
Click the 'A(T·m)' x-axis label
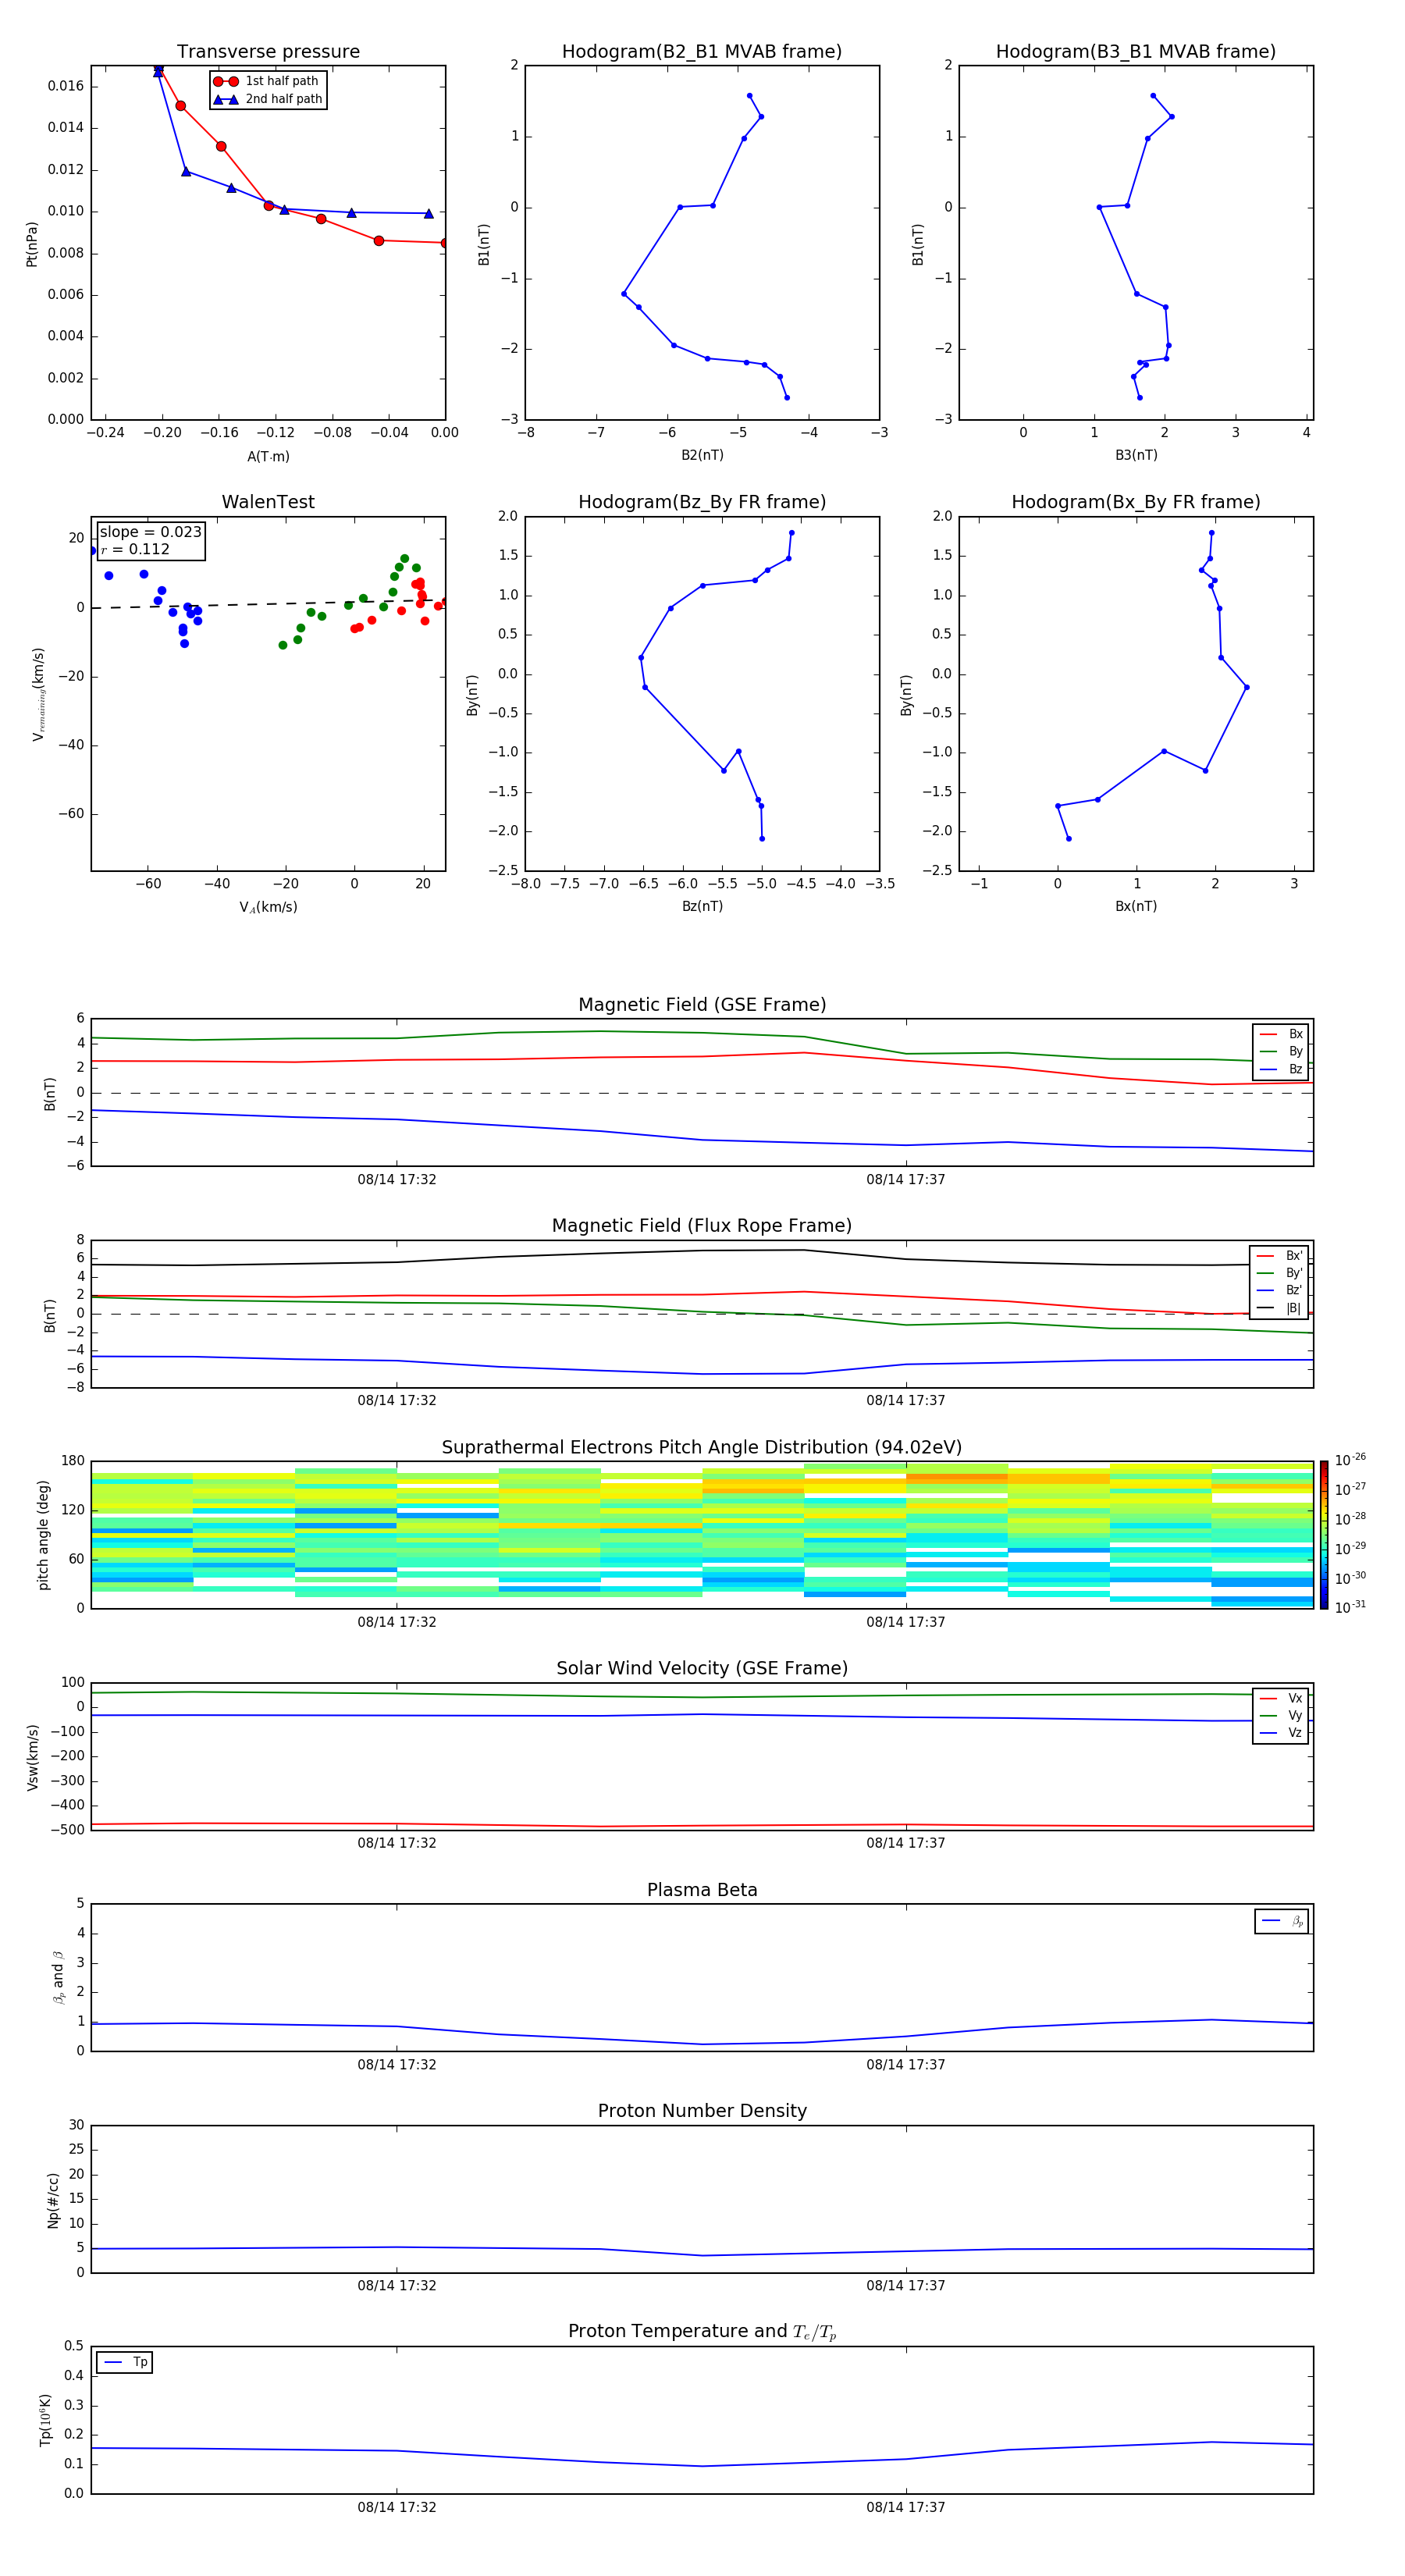[x=268, y=457]
